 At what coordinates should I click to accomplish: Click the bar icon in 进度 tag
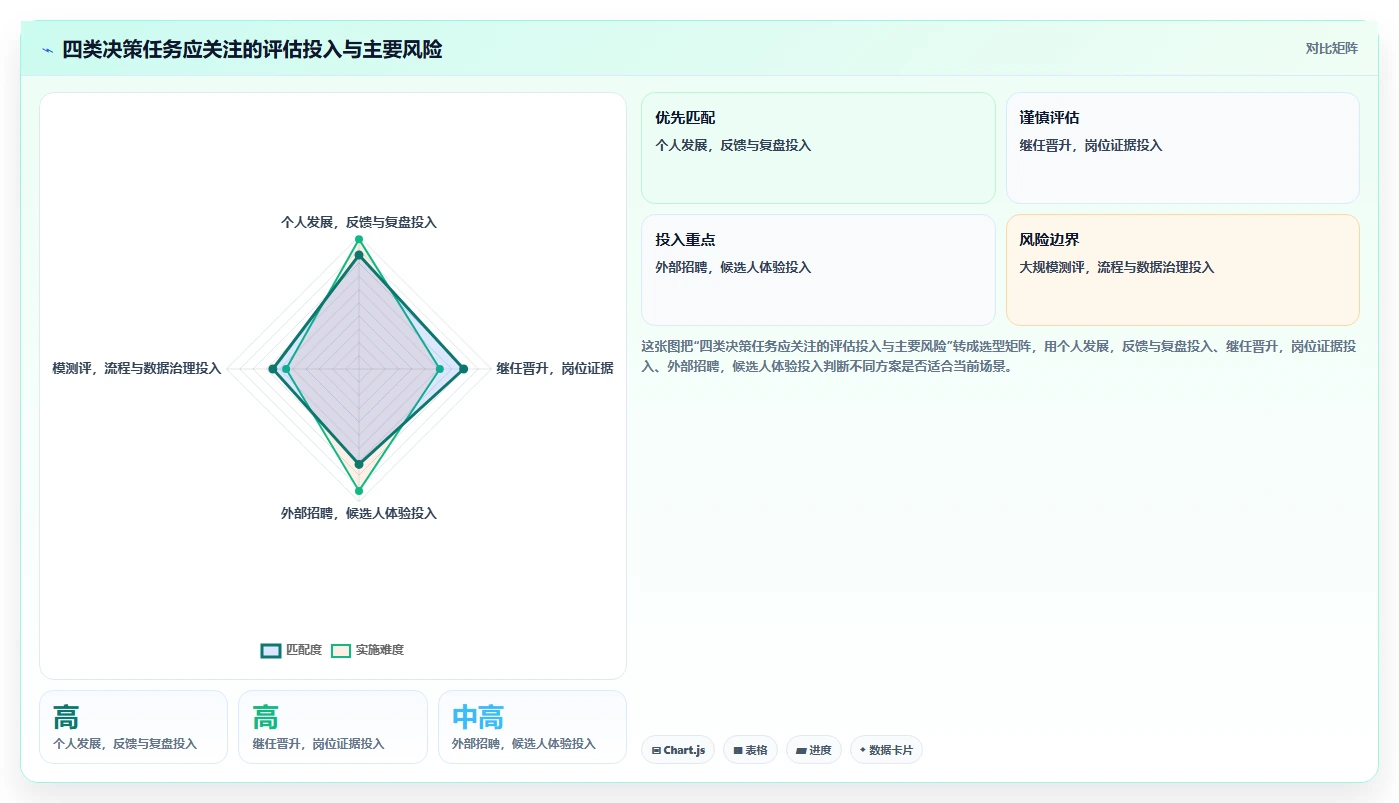tap(801, 750)
